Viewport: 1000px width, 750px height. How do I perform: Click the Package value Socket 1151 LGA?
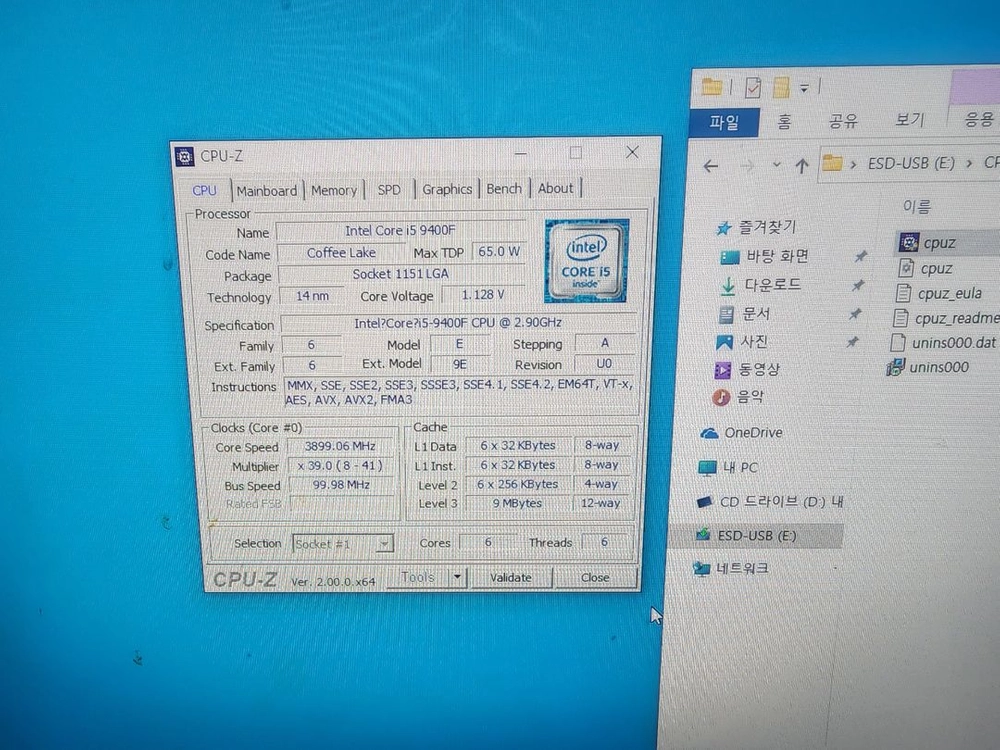click(401, 274)
